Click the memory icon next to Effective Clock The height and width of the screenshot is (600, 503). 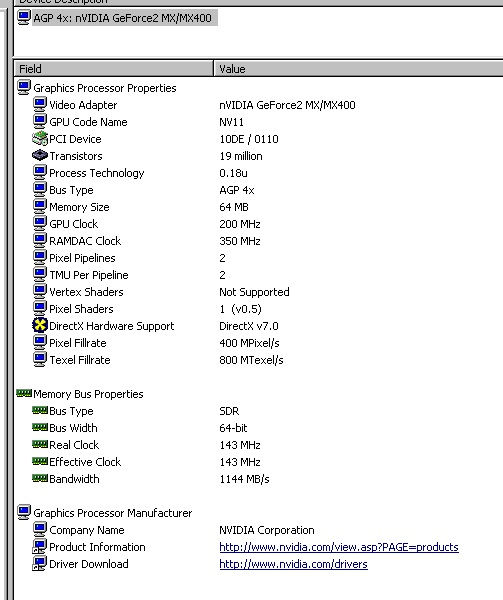40,461
